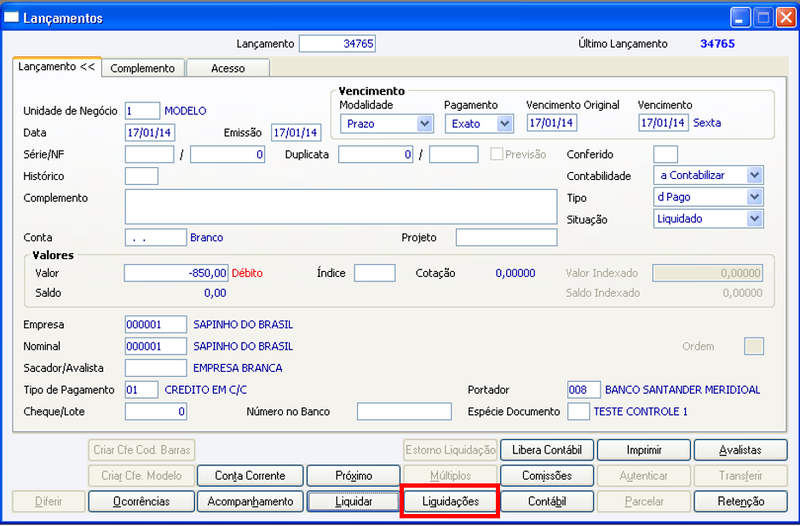Click the Complemento text area

(341, 207)
